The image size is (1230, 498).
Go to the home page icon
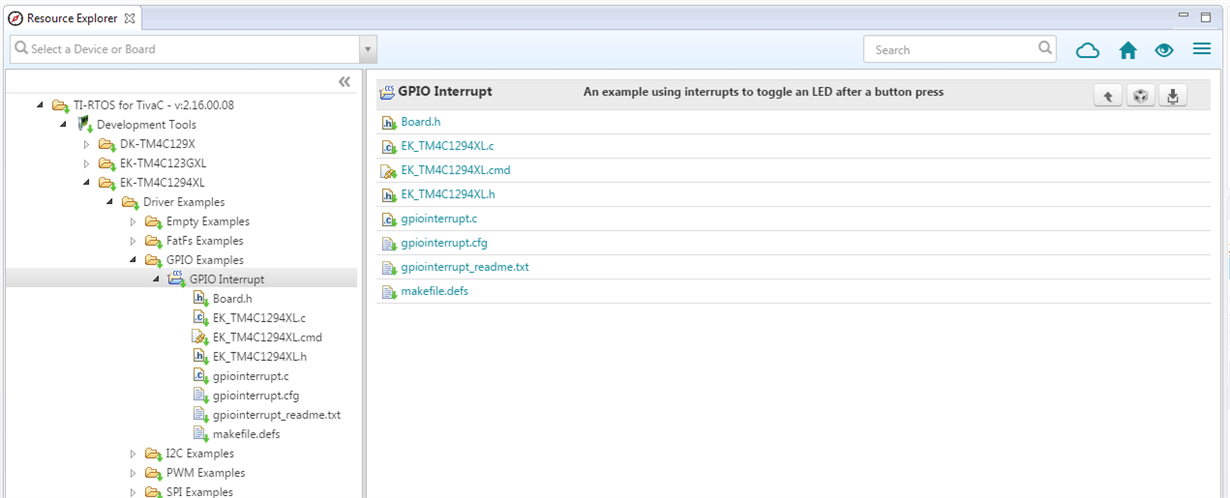tap(1128, 50)
